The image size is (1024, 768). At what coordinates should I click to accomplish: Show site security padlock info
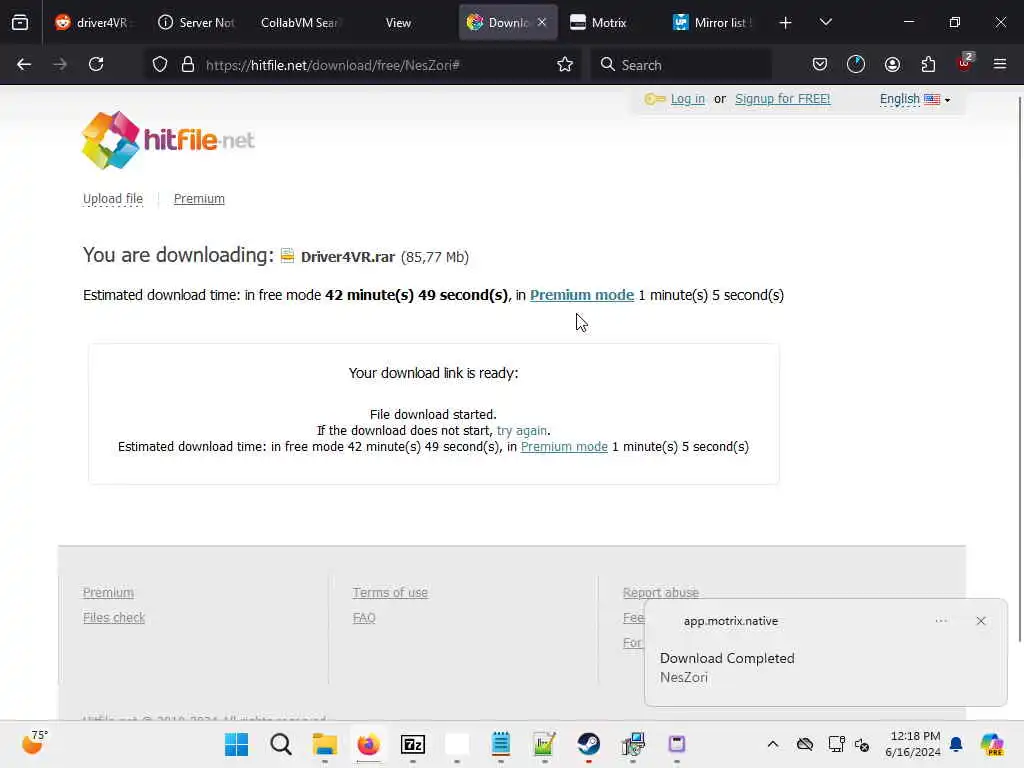[188, 65]
